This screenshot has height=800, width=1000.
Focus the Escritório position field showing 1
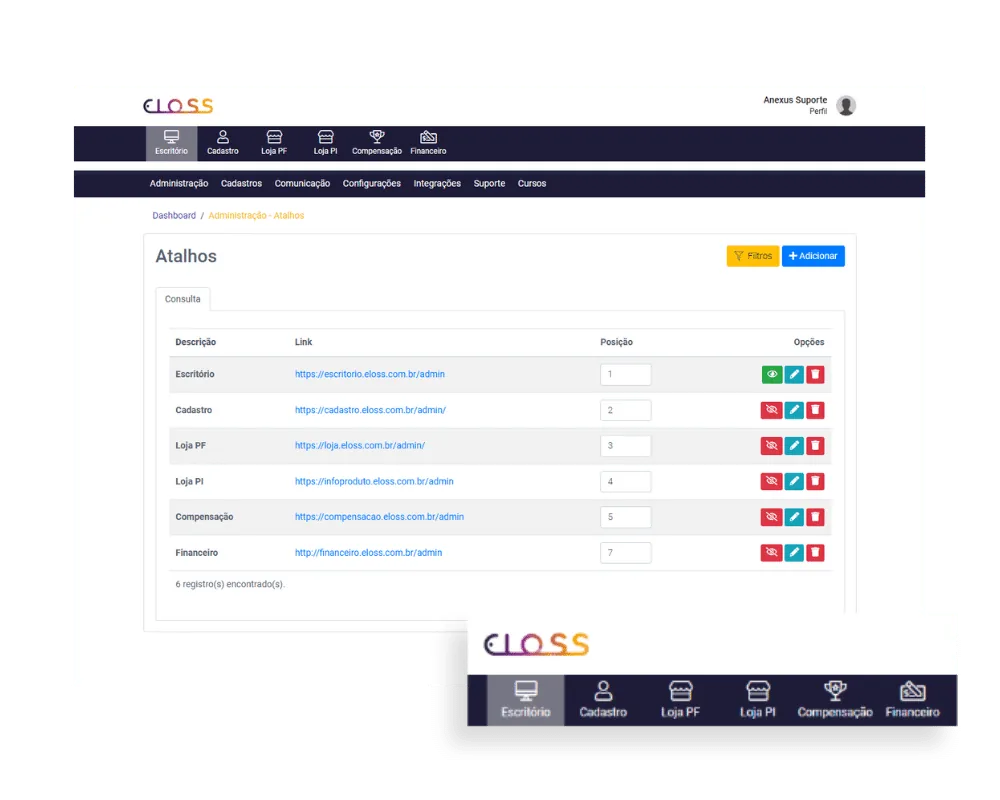(x=626, y=374)
